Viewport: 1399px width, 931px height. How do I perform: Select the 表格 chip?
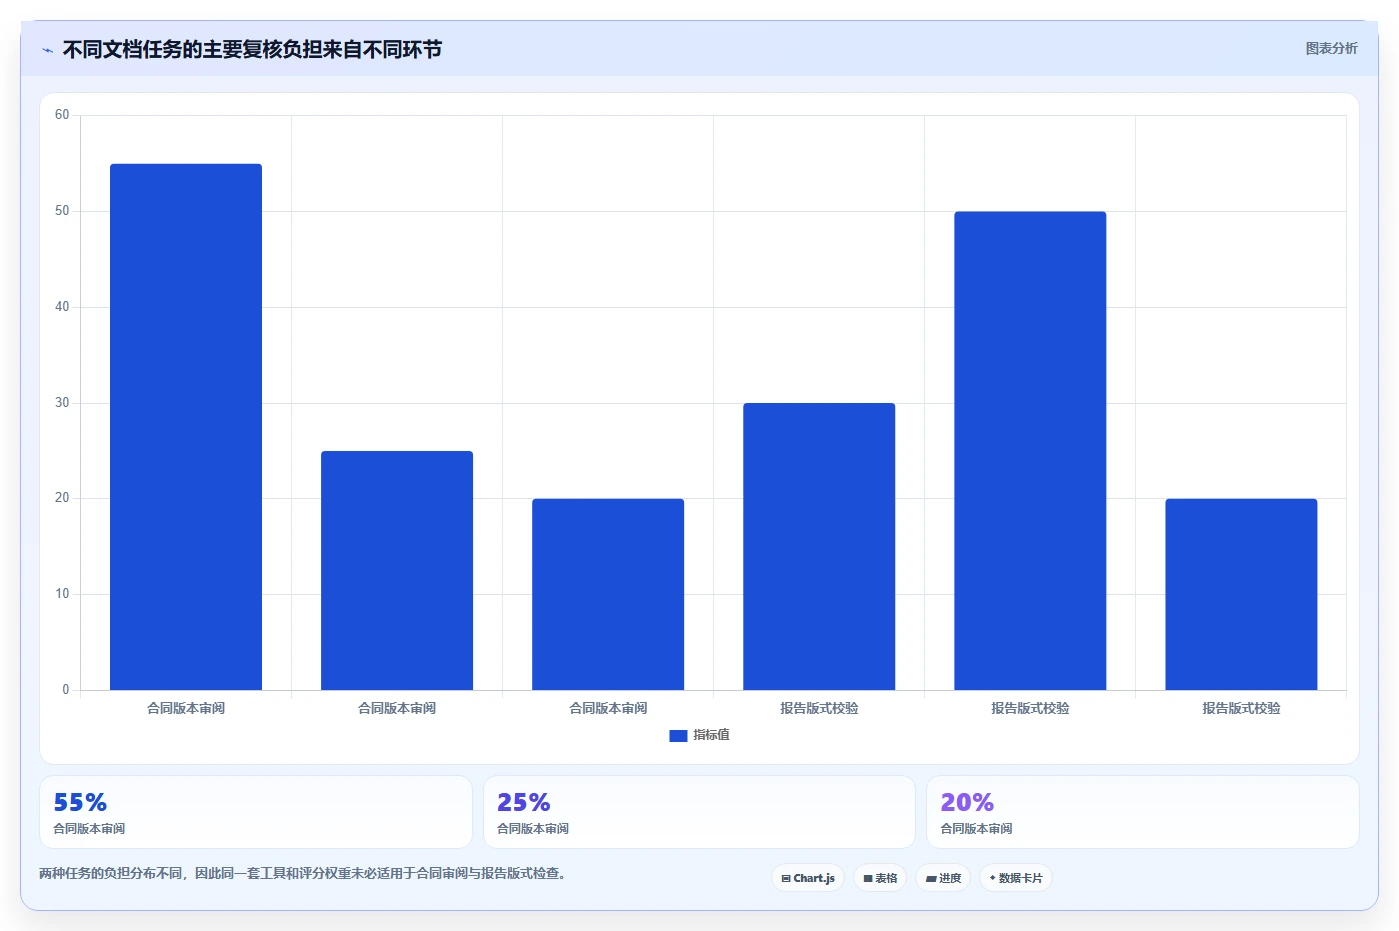[x=880, y=878]
